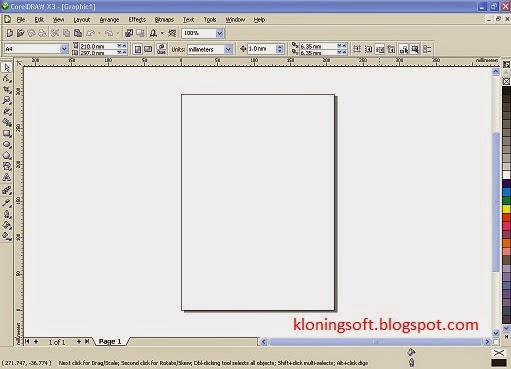Pick the green swatch in color palette
Screen dimensions: 511x369
(506, 200)
